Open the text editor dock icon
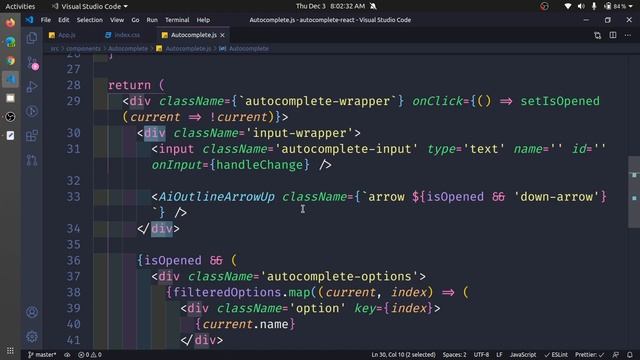The image size is (640, 360). click(10, 136)
